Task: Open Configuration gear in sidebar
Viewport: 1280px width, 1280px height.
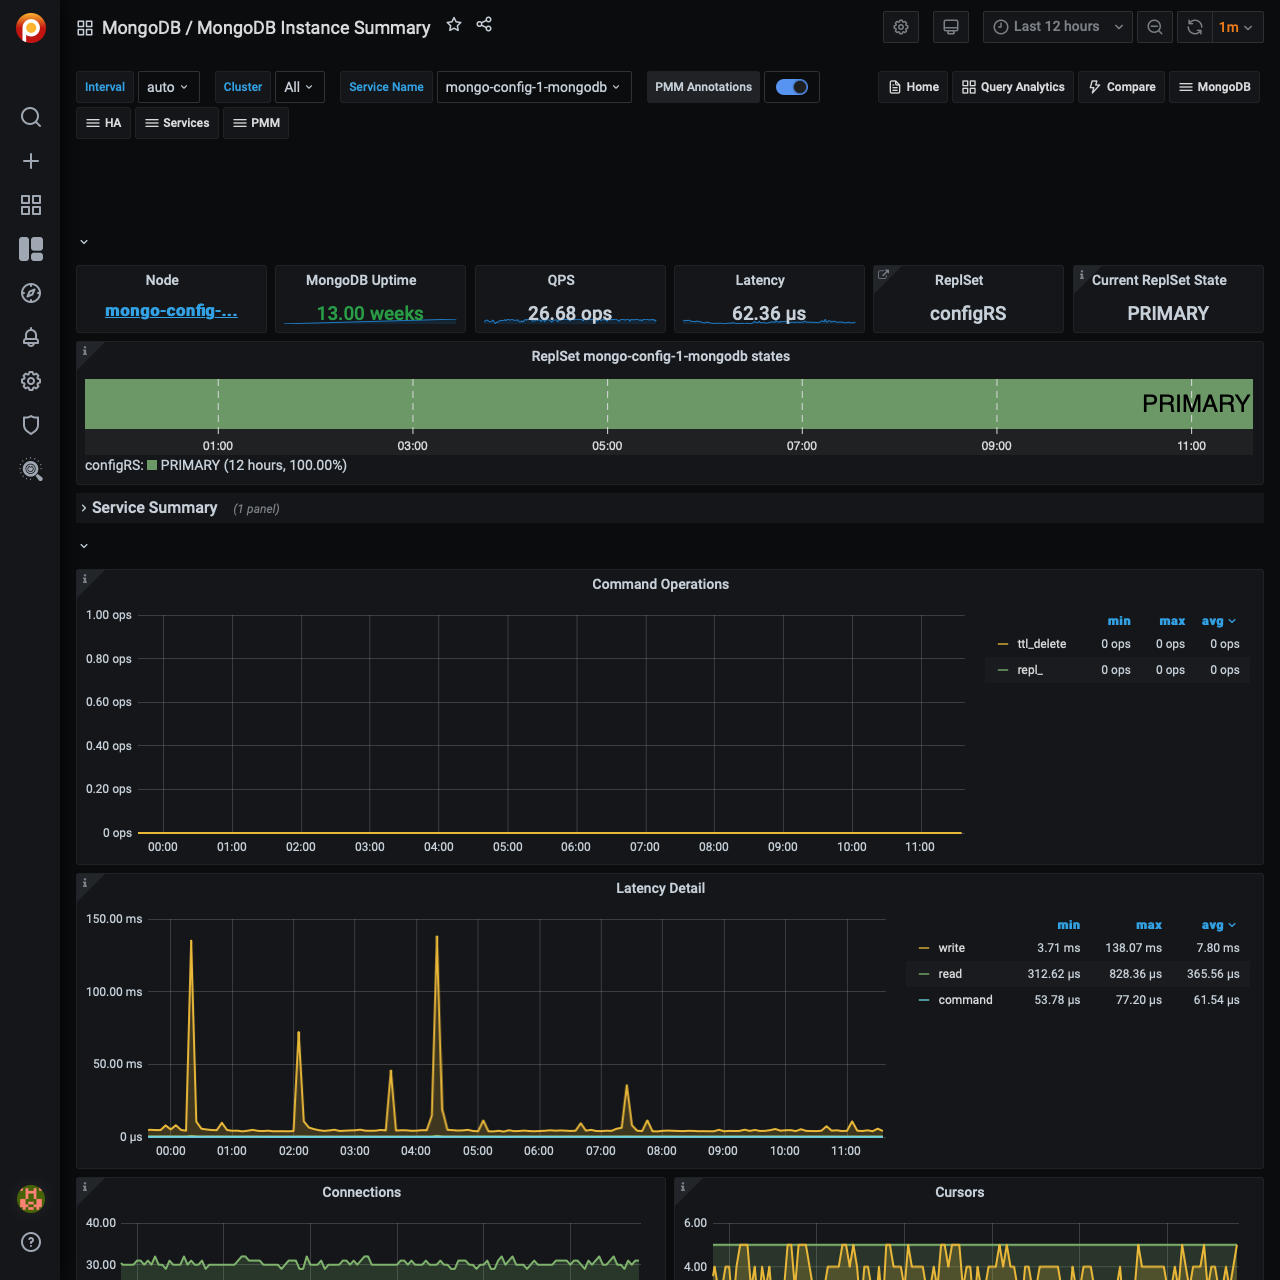Action: [31, 381]
